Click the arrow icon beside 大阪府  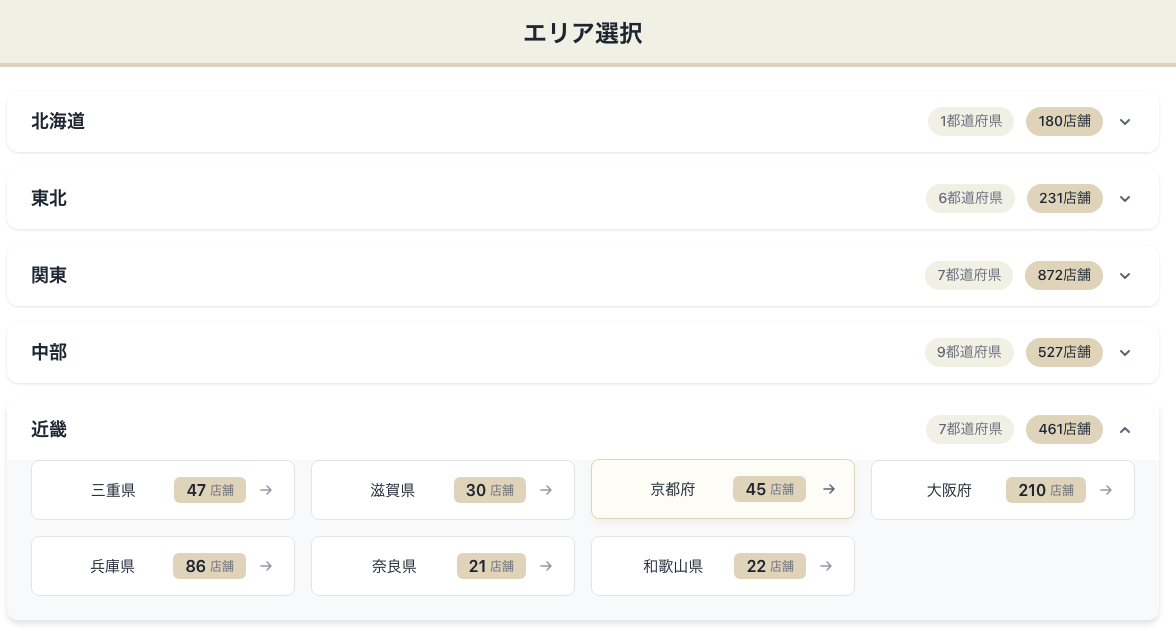coord(1106,490)
